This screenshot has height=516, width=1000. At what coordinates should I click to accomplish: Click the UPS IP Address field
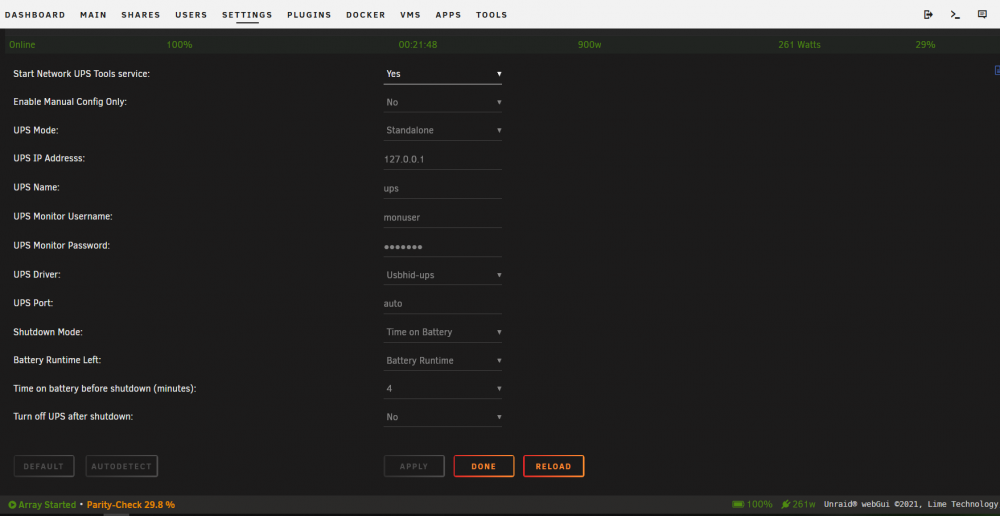pyautogui.click(x=443, y=159)
